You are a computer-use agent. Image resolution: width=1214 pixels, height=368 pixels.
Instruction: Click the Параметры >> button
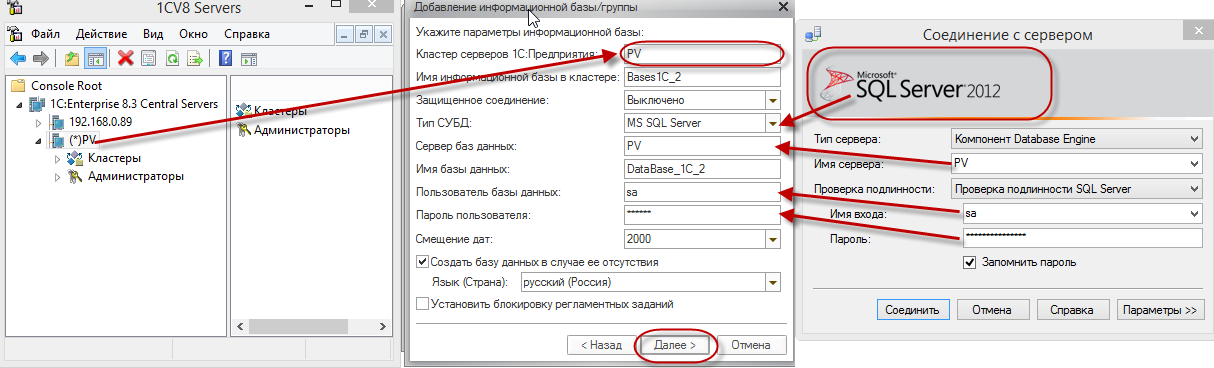pyautogui.click(x=1159, y=310)
